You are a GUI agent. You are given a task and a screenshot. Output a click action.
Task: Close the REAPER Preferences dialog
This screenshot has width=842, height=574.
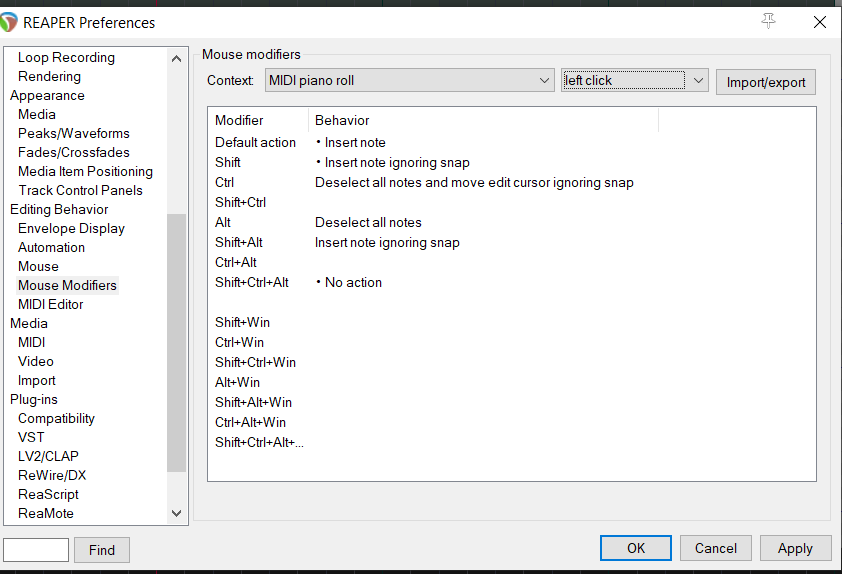coord(819,22)
